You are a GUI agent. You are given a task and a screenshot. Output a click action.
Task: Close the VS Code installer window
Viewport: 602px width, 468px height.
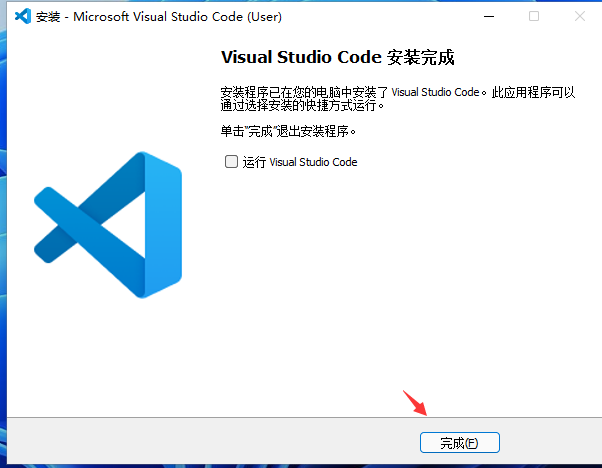click(580, 16)
